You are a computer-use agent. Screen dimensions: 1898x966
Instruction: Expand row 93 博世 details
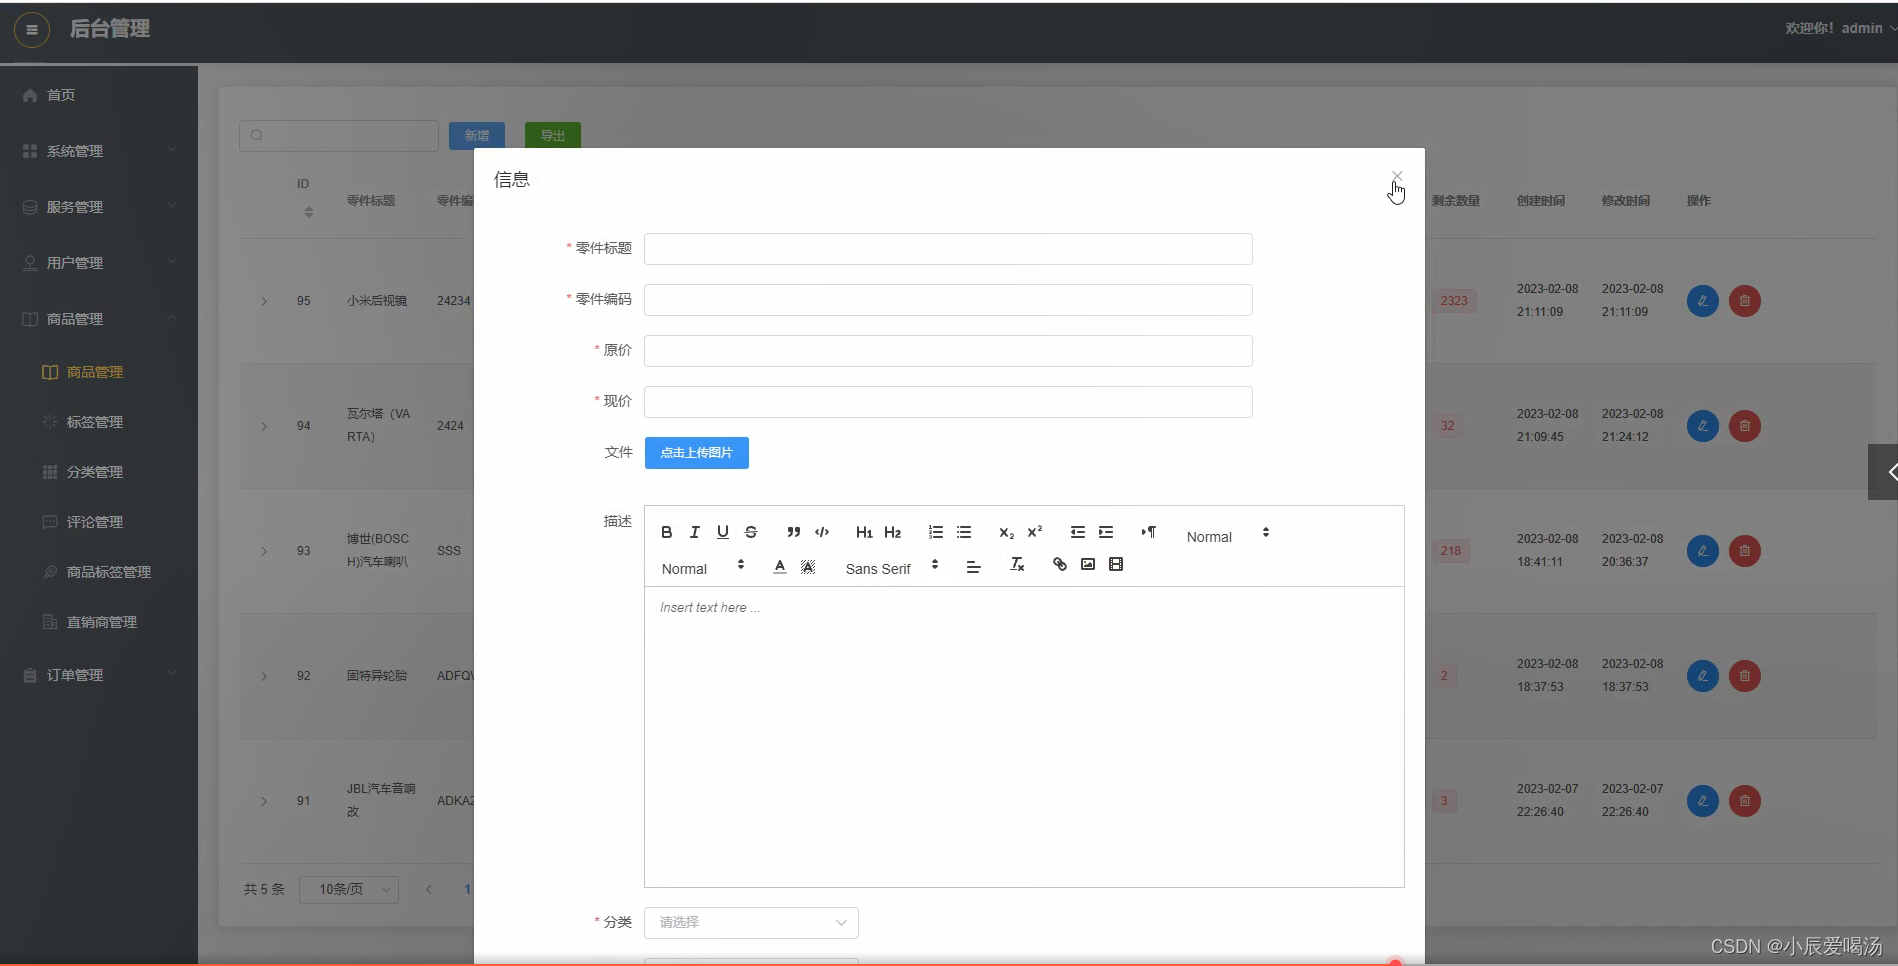[x=264, y=551]
